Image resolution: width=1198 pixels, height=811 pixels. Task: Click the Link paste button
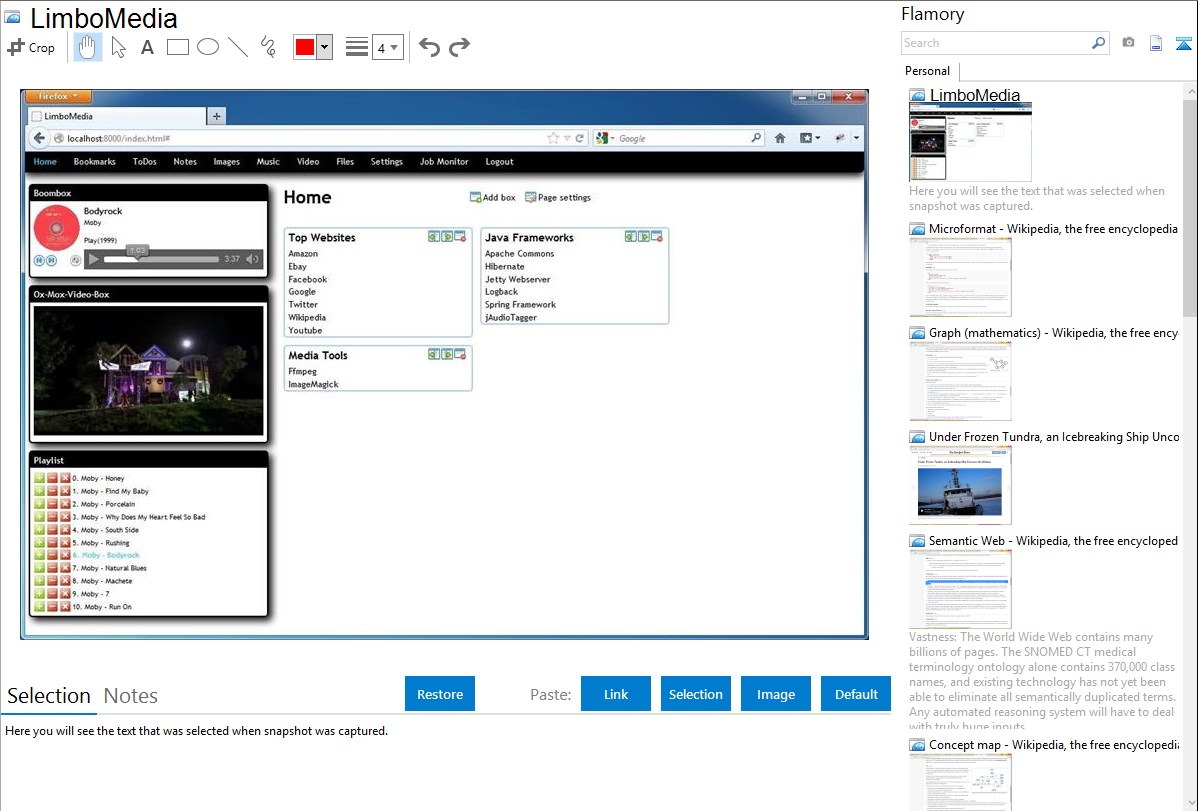tap(616, 694)
